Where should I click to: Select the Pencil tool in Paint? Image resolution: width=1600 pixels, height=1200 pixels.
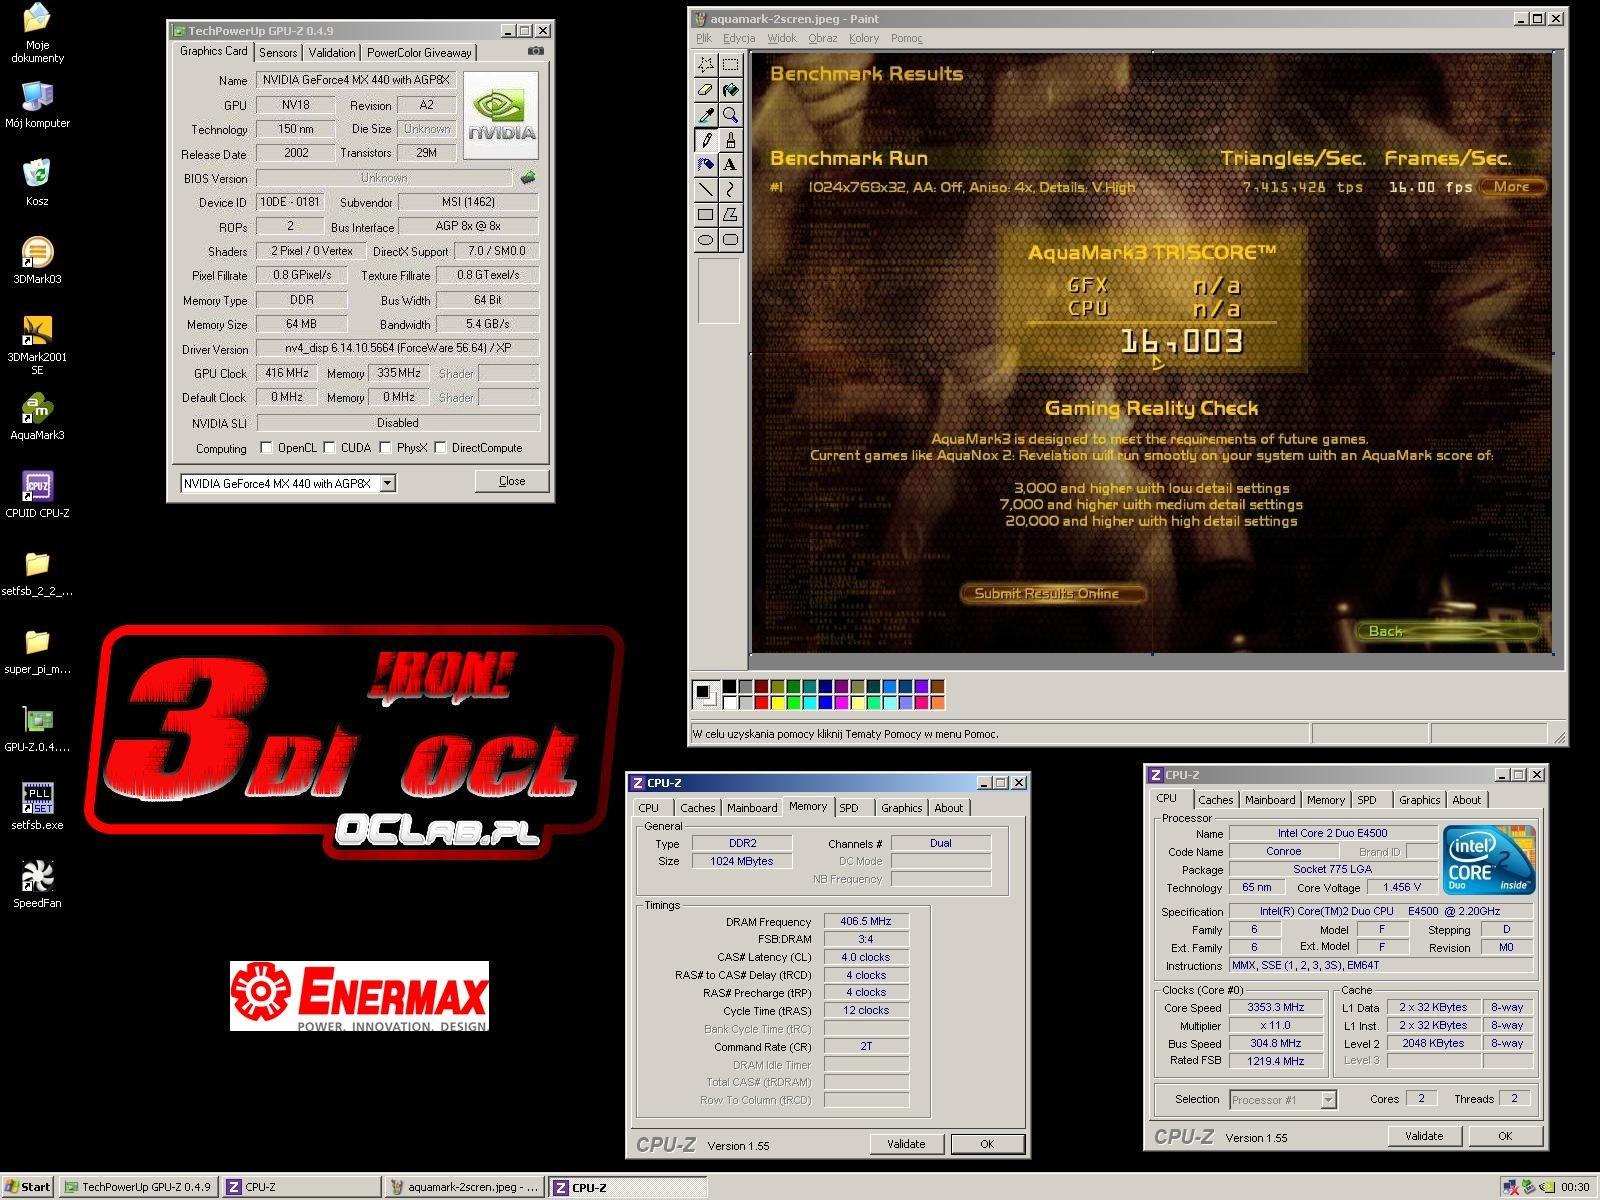(x=706, y=140)
